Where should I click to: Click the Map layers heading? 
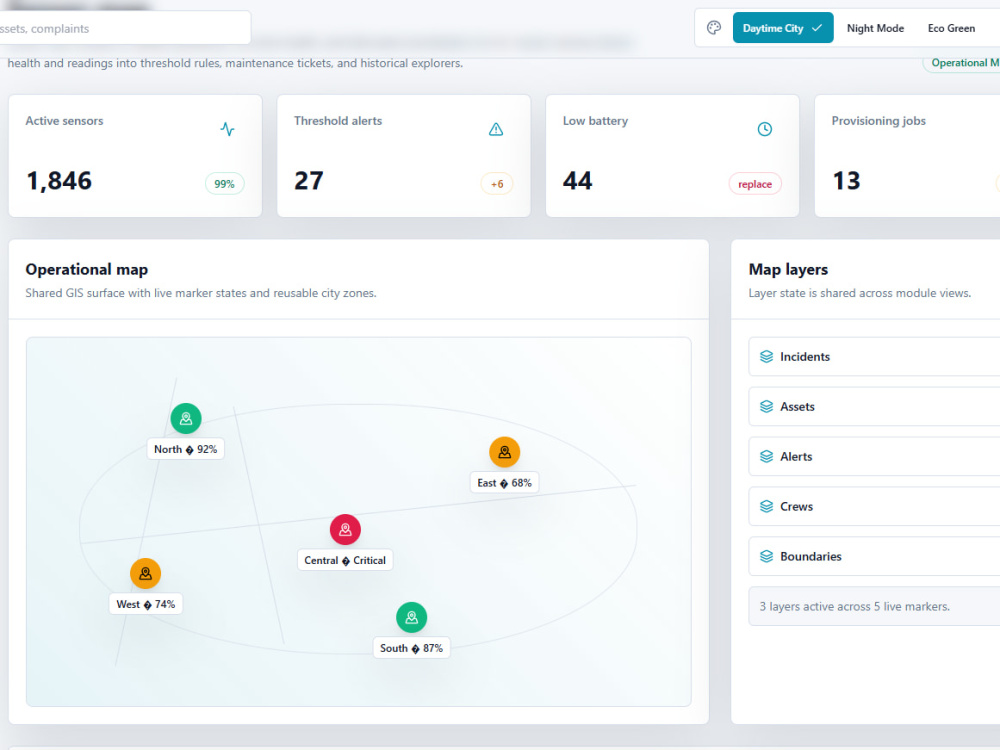point(788,269)
